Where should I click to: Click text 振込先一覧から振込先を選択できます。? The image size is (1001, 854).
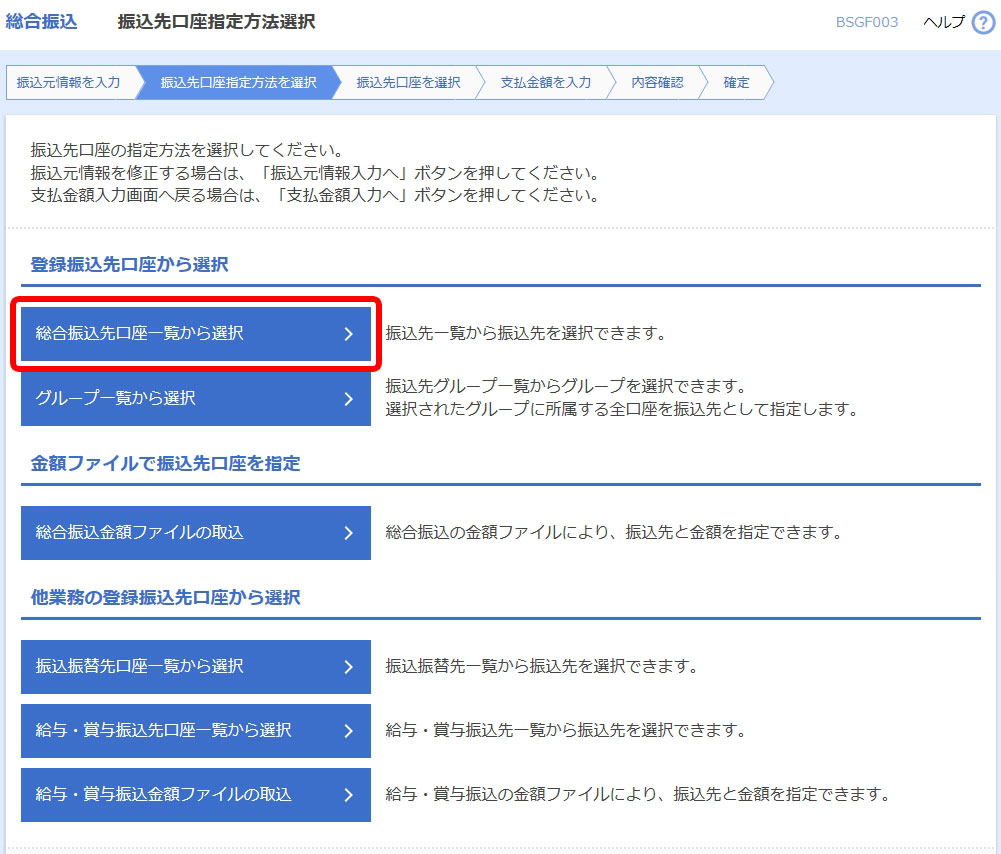(x=526, y=333)
